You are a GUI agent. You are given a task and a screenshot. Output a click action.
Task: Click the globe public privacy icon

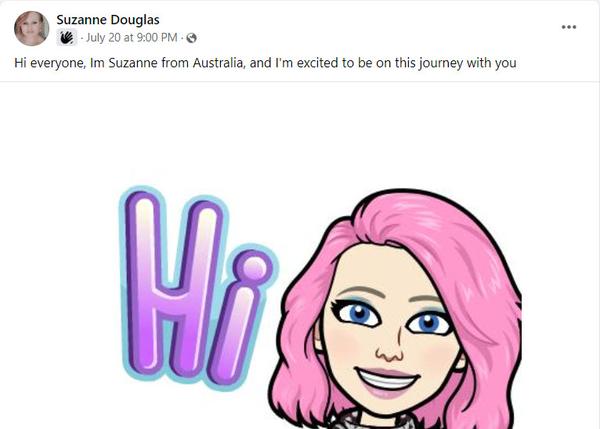point(191,38)
